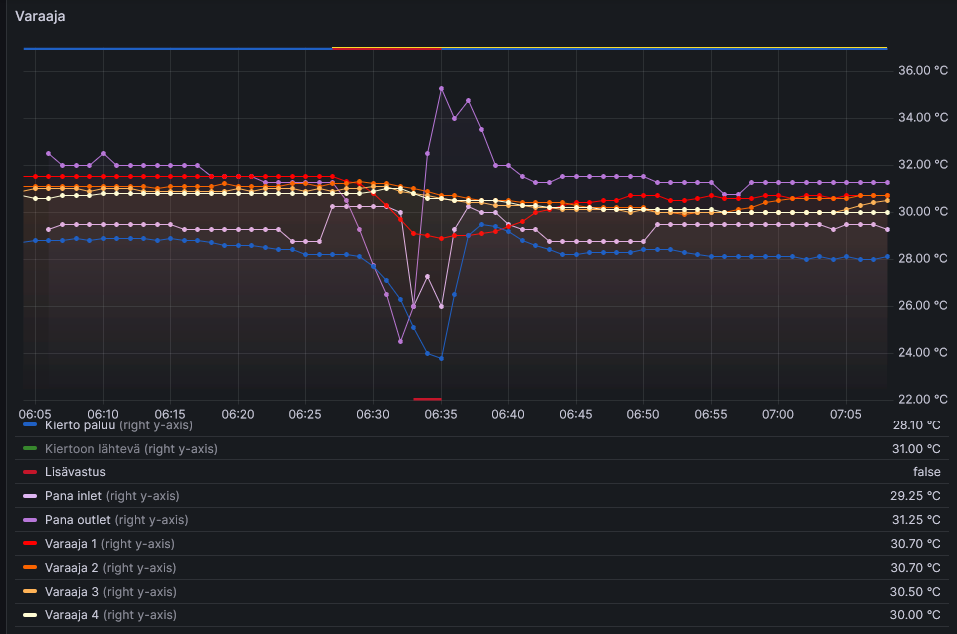
Task: Toggle the Varaaja 4 legend label
Action: [x=72, y=615]
